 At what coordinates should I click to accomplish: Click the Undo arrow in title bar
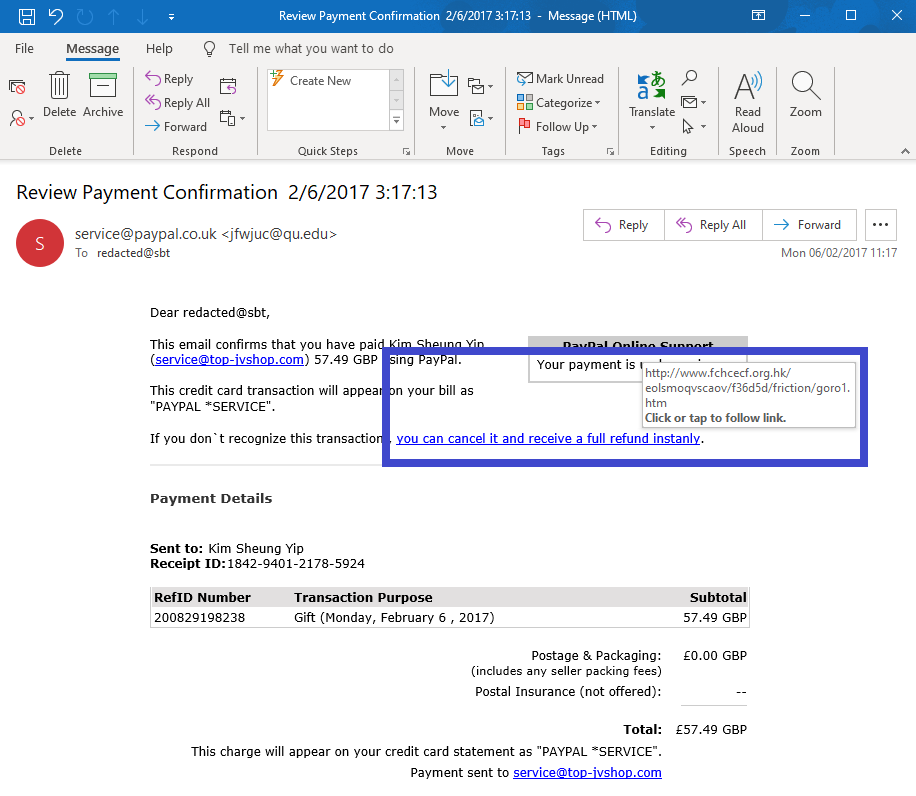55,16
